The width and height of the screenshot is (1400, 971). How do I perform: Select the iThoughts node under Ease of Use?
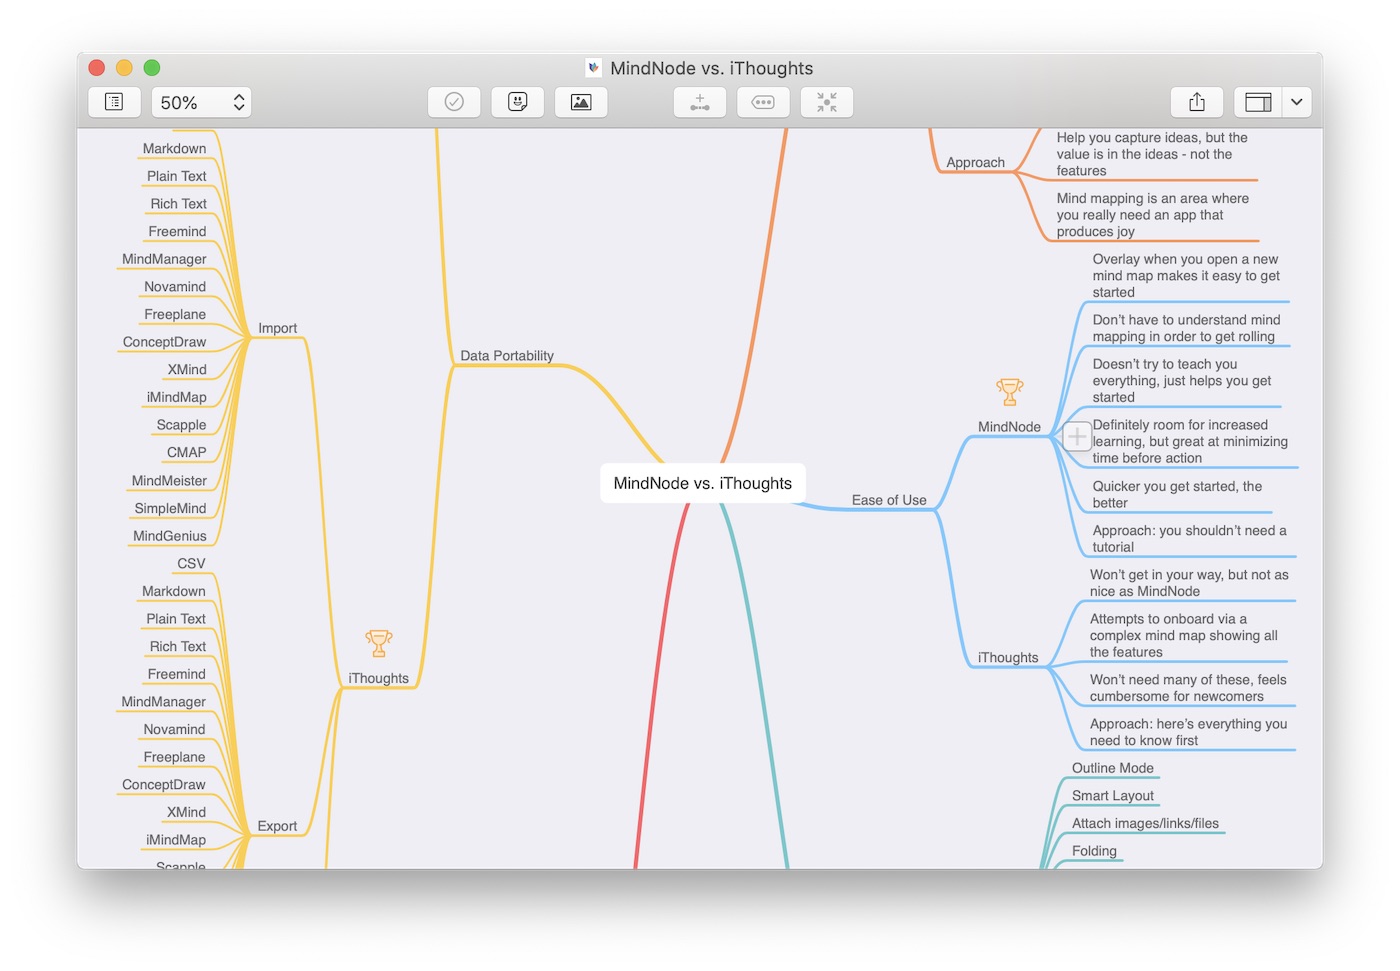tap(1008, 658)
